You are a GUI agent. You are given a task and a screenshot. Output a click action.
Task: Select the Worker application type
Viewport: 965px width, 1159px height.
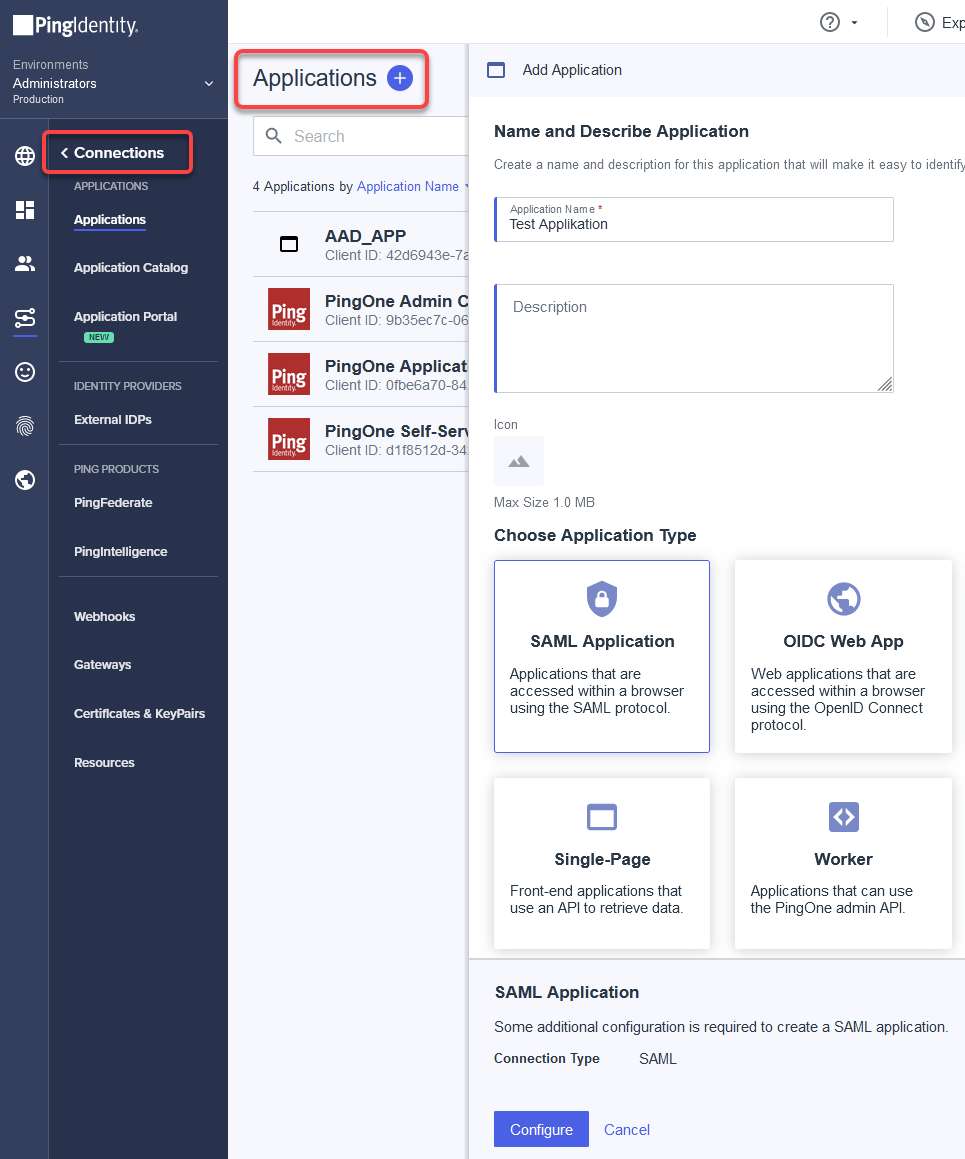pyautogui.click(x=843, y=863)
